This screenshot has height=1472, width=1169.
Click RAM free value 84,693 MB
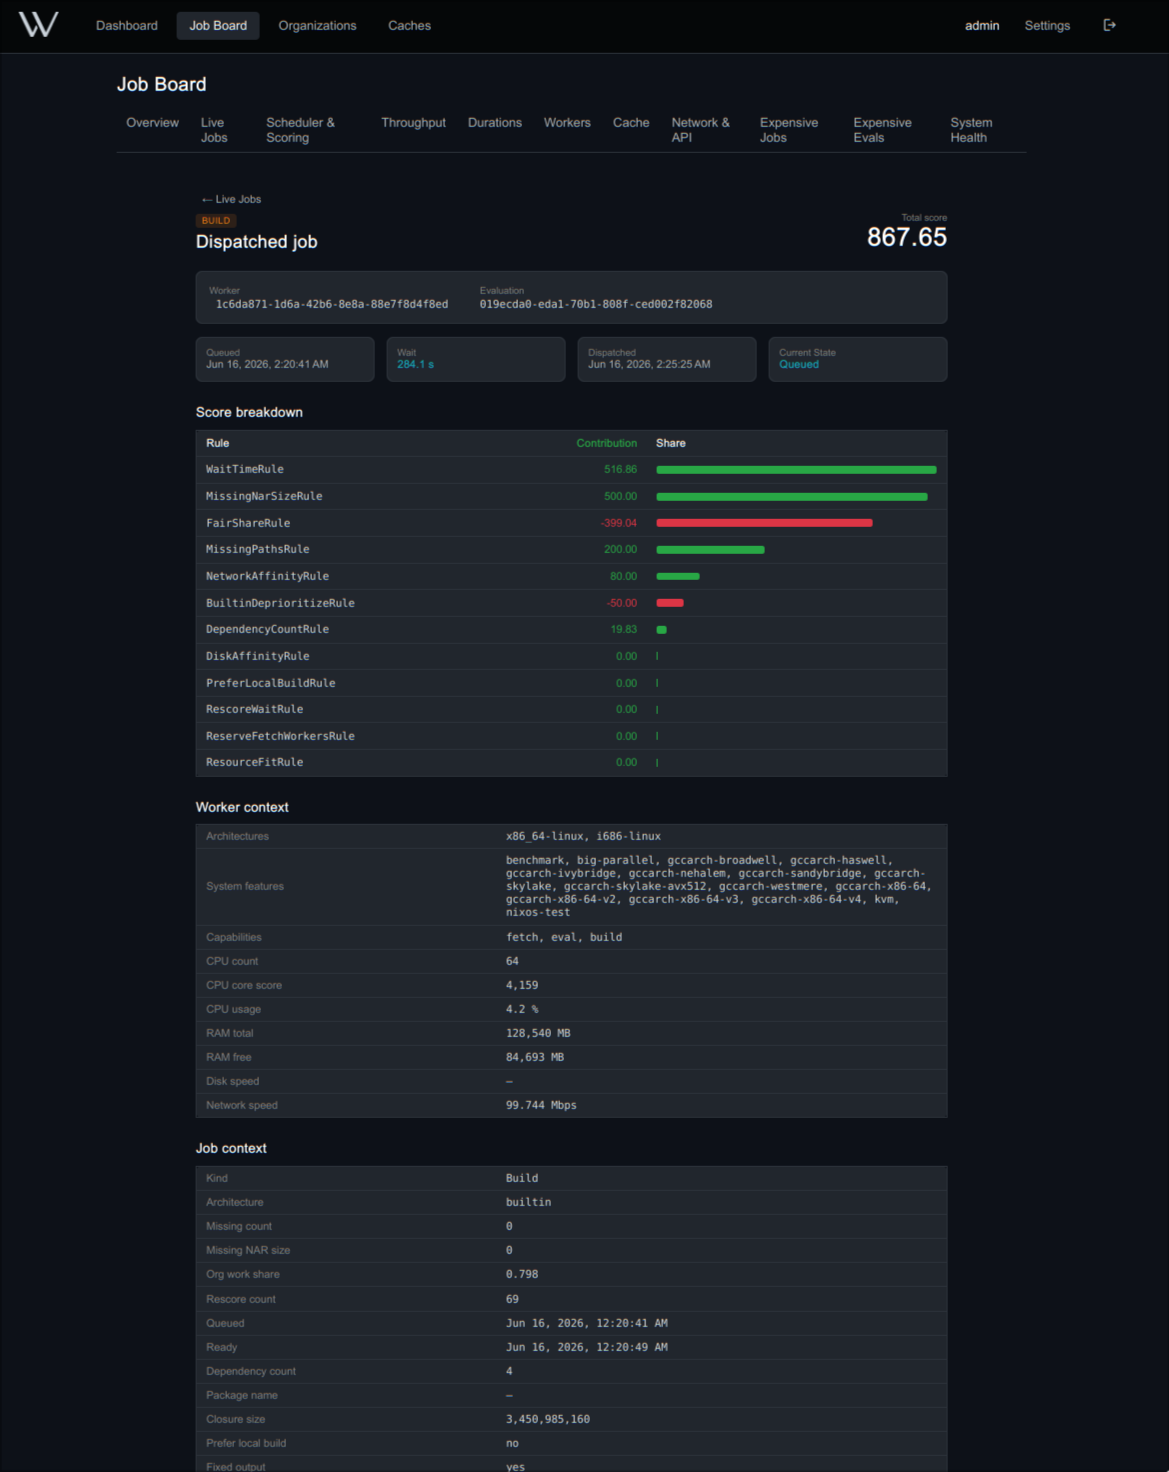pos(535,1057)
